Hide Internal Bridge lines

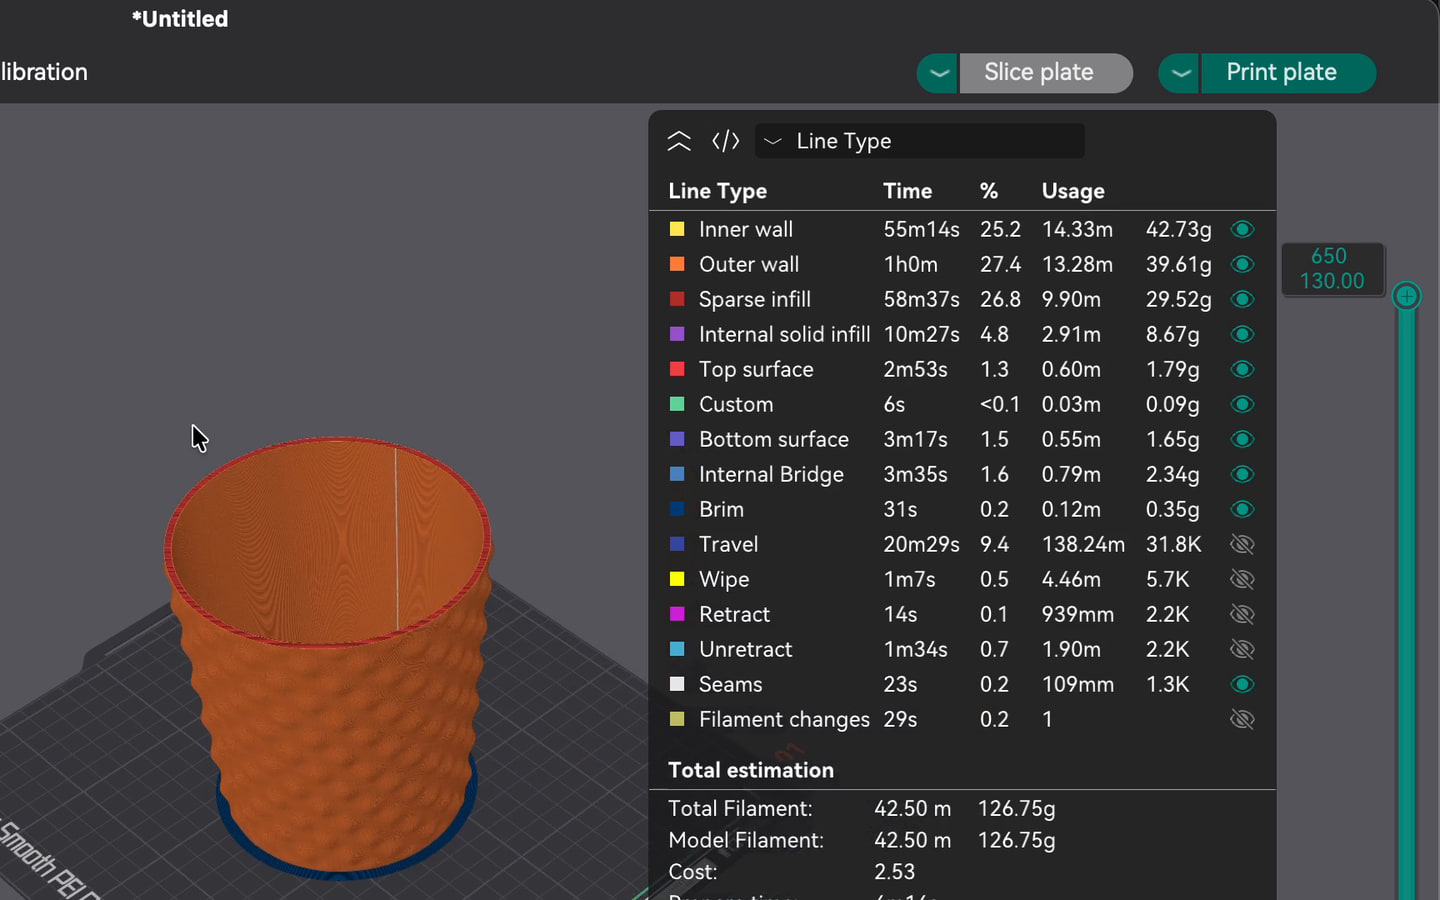1242,474
